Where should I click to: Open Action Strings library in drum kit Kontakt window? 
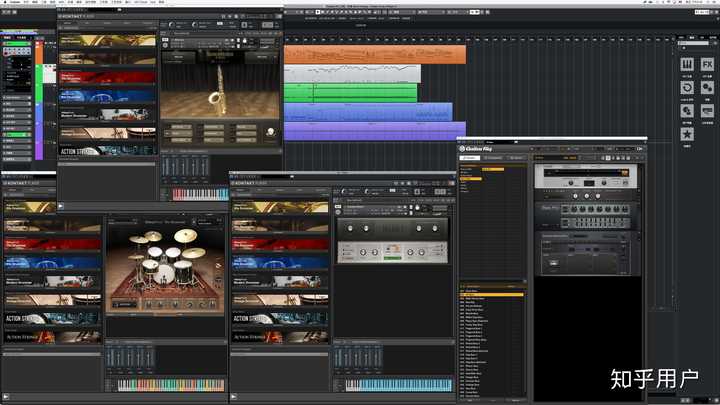(x=52, y=337)
